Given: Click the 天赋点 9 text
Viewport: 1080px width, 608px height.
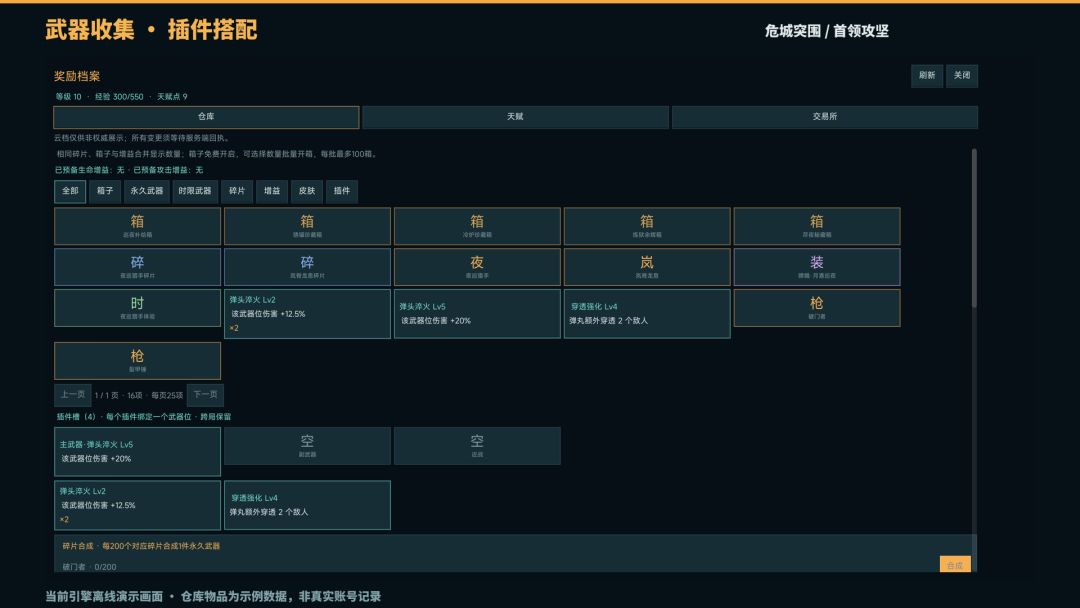Looking at the screenshot, I should click(172, 96).
